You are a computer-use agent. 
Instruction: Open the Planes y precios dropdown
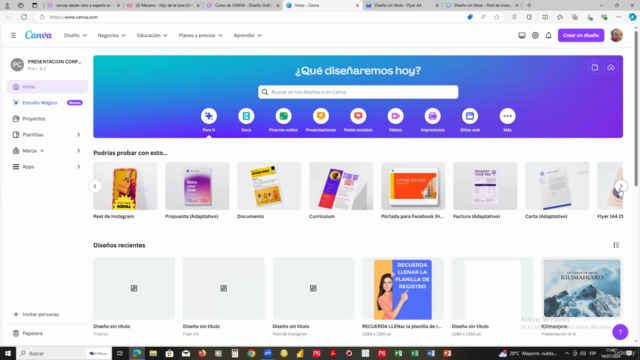click(x=200, y=36)
